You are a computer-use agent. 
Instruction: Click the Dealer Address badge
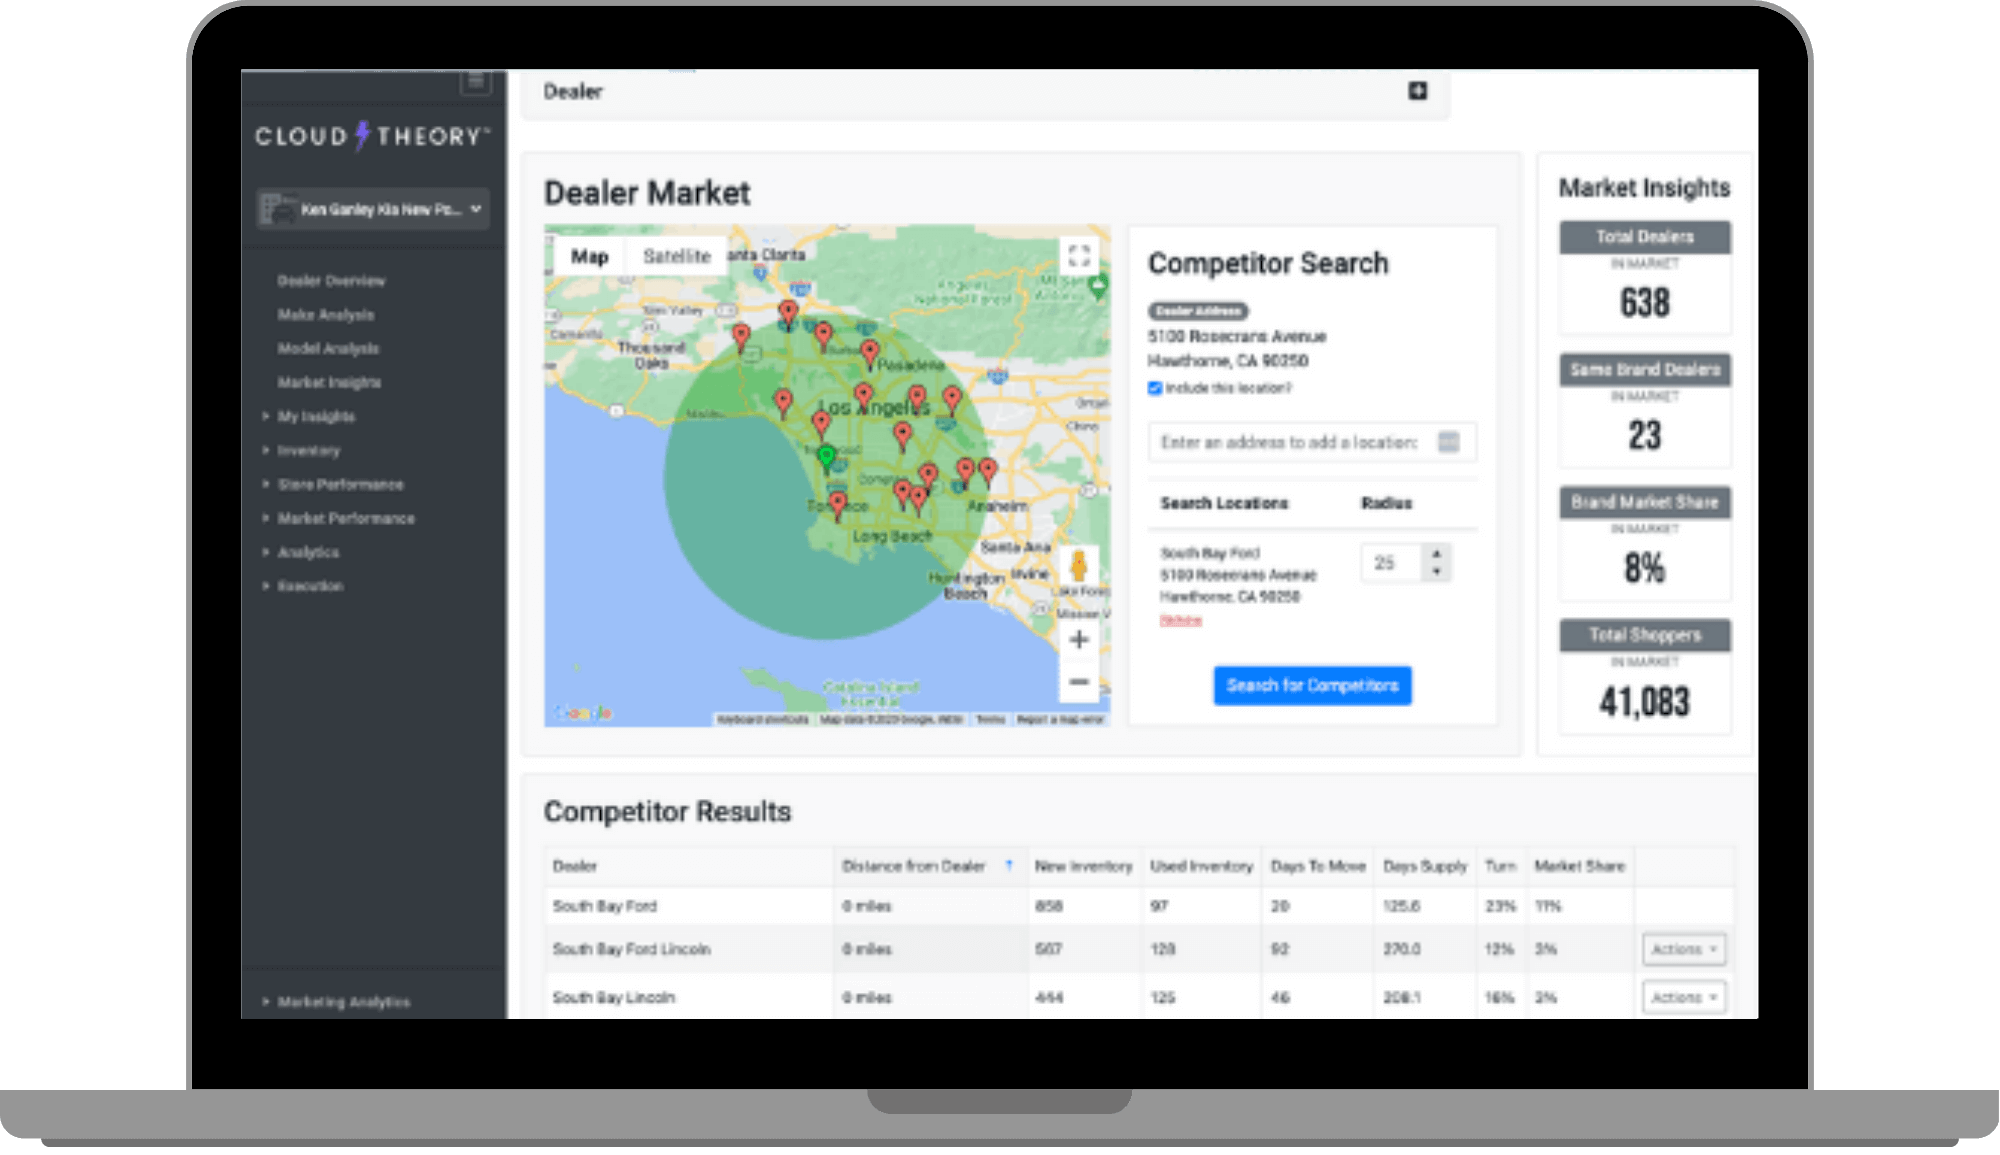(1198, 311)
